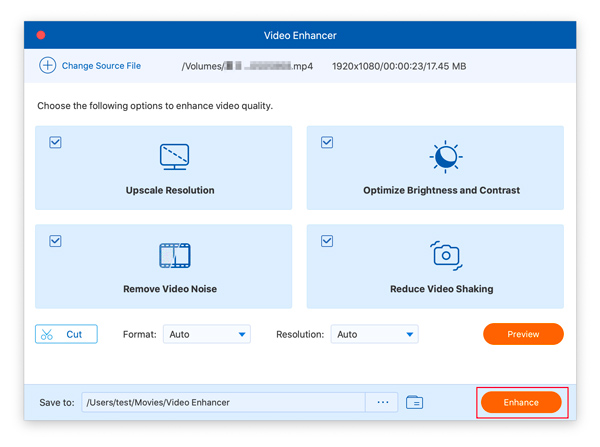Click the Reduce Video Shaking camera icon
This screenshot has height=447, width=600.
point(445,255)
